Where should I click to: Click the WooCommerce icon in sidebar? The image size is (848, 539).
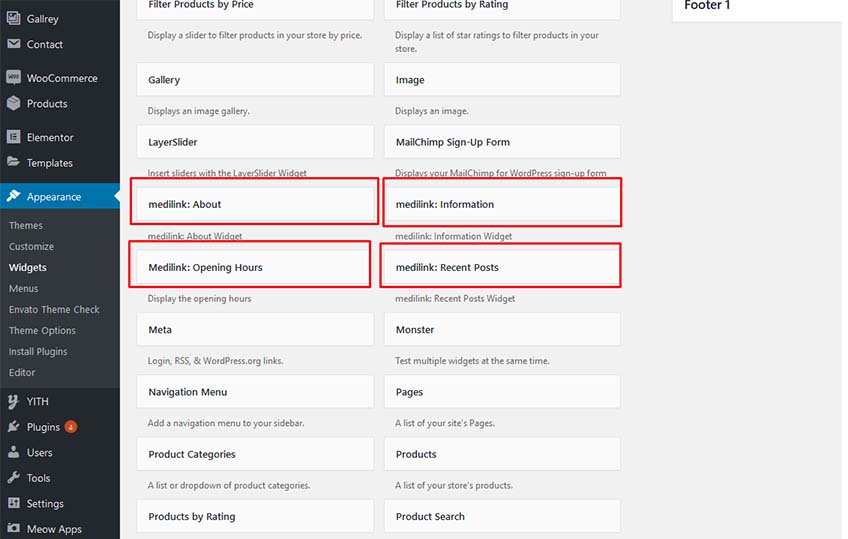[x=14, y=77]
